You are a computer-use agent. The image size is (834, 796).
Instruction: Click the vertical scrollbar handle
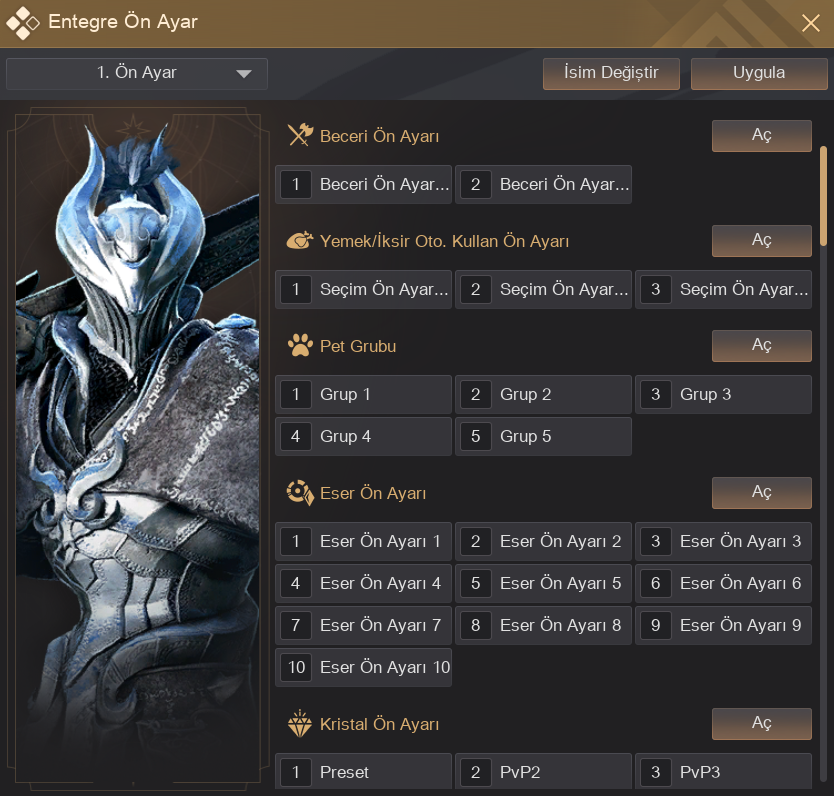point(823,196)
